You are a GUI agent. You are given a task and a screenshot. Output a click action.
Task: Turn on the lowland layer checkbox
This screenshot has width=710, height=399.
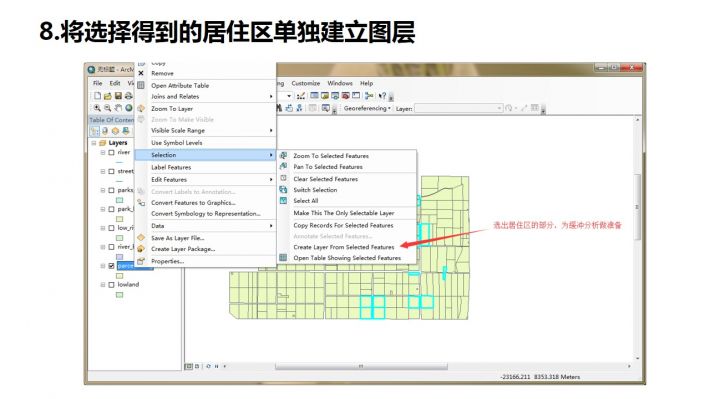111,285
